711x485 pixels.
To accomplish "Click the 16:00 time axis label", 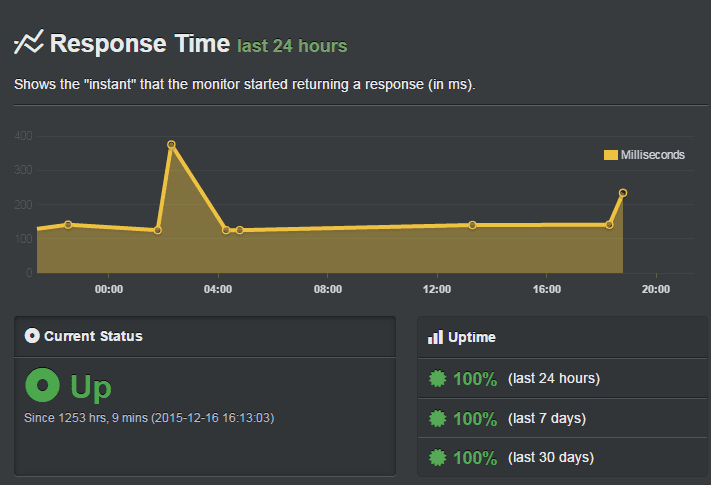I will coord(545,289).
